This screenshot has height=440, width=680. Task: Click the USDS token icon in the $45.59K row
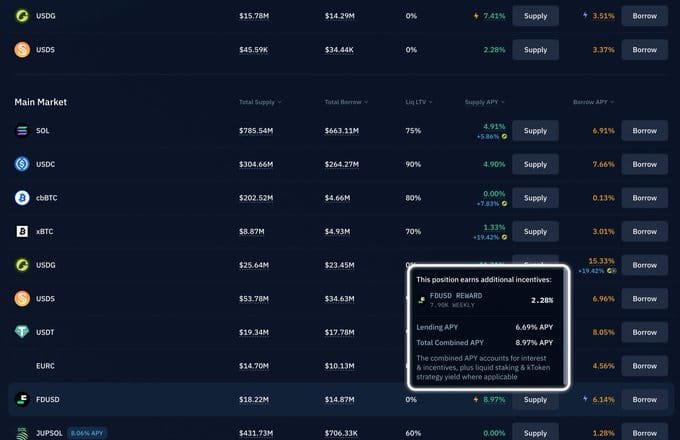(x=22, y=50)
